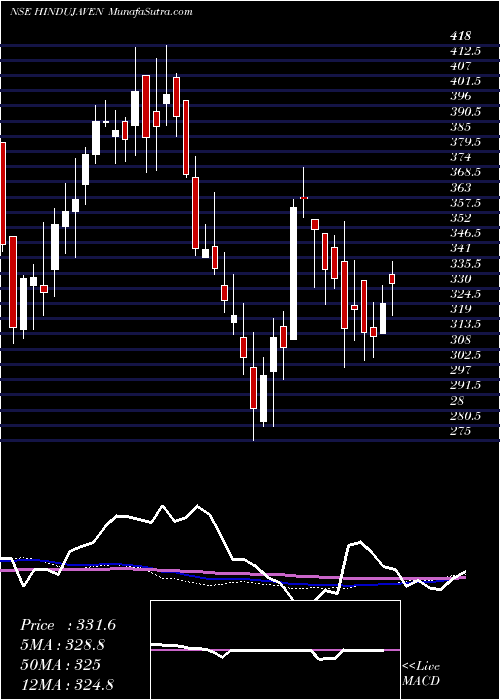Select the 291.5 price axis label
Screen dimensions: 500x700
pos(466,386)
